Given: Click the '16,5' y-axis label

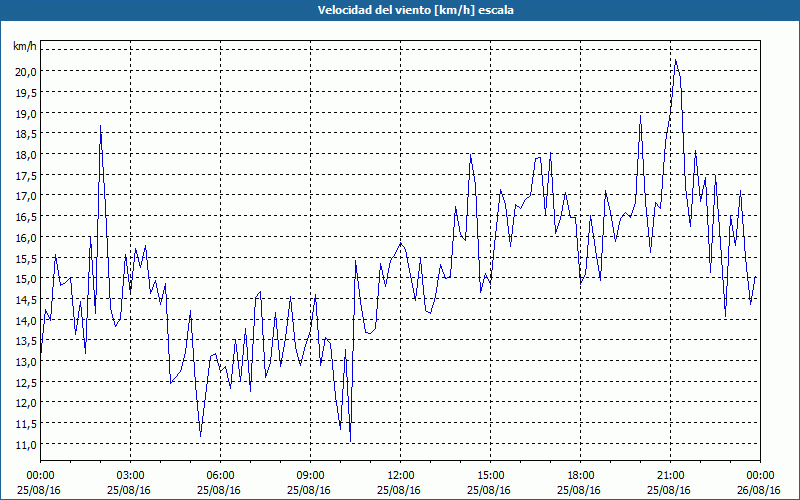Looking at the screenshot, I should [x=26, y=217].
